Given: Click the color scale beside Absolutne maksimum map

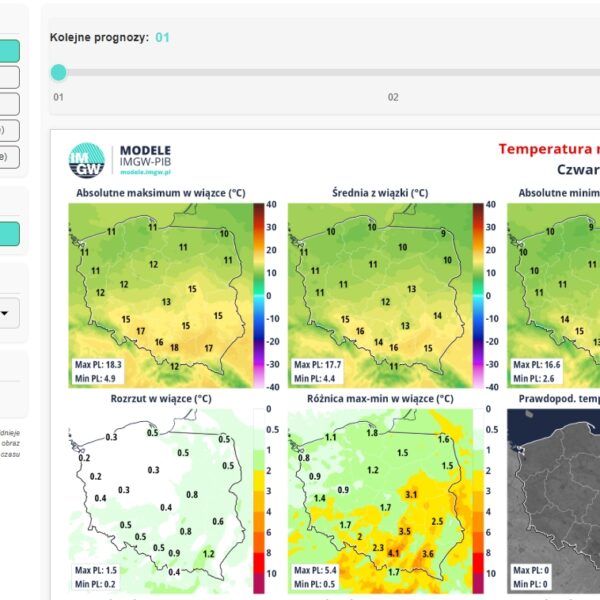Looking at the screenshot, I should pos(258,295).
